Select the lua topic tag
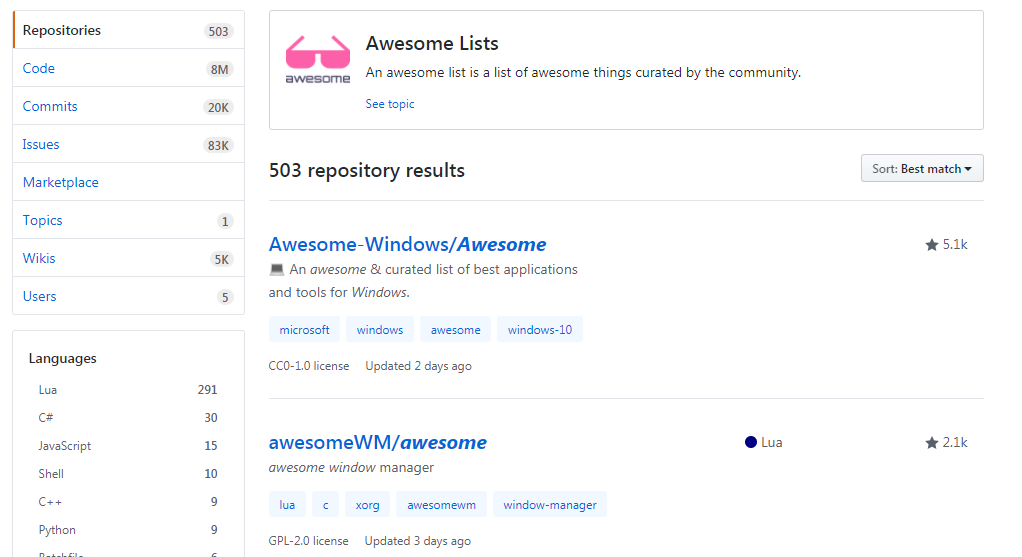Image resolution: width=1022 pixels, height=557 pixels. [x=287, y=505]
